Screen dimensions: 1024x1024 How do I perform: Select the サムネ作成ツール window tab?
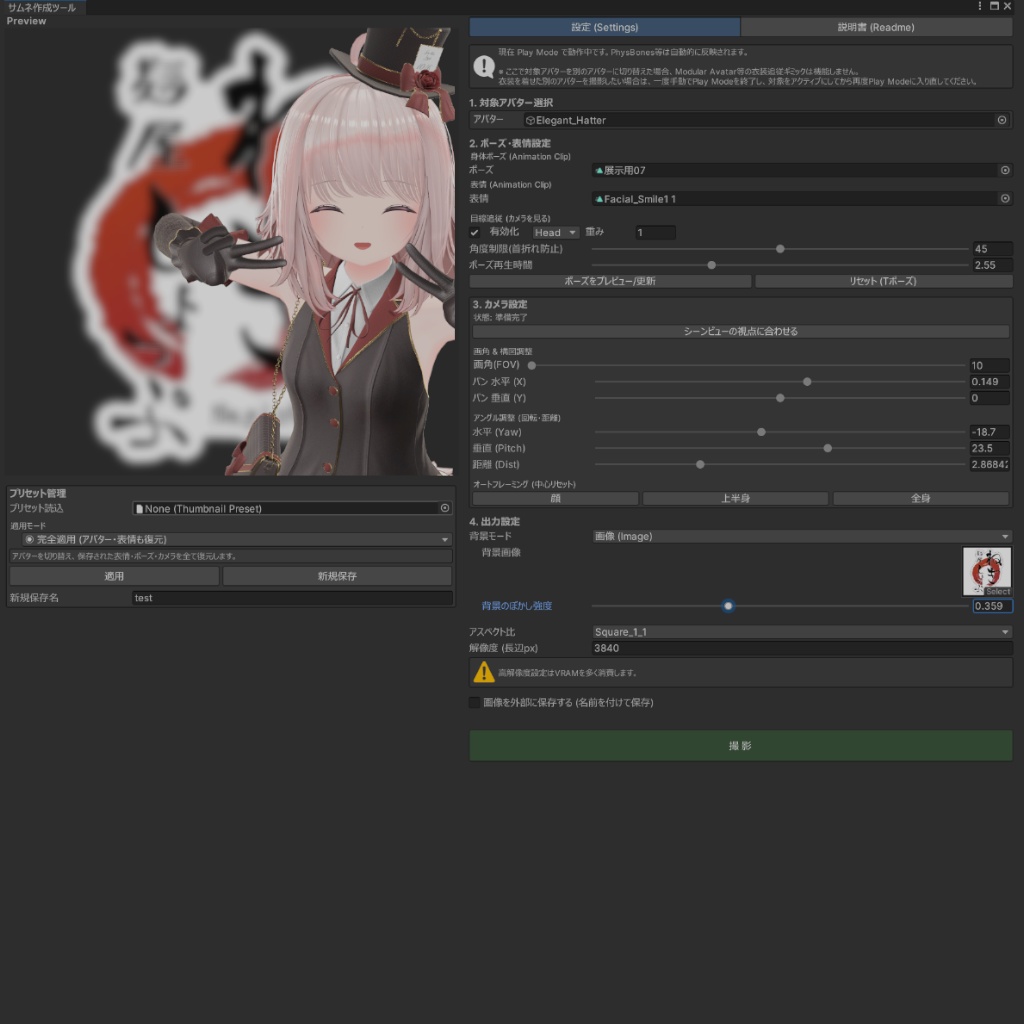[44, 6]
